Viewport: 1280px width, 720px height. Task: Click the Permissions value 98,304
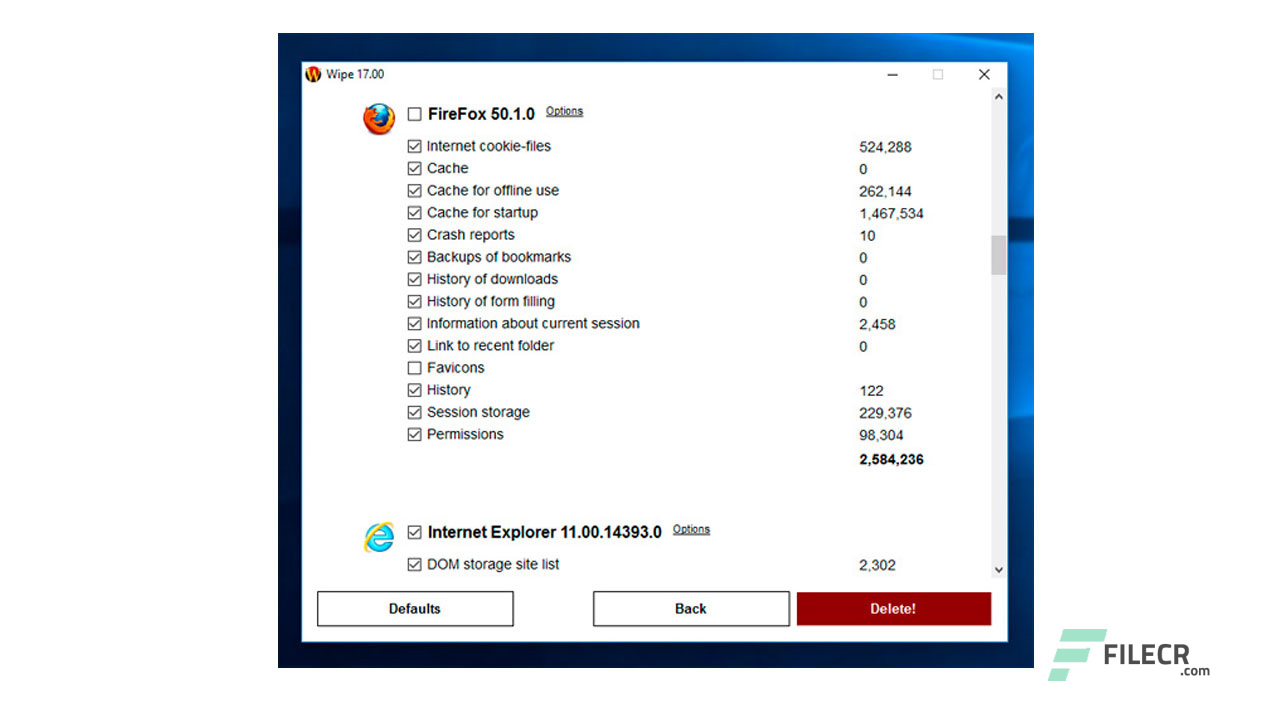pyautogui.click(x=881, y=435)
